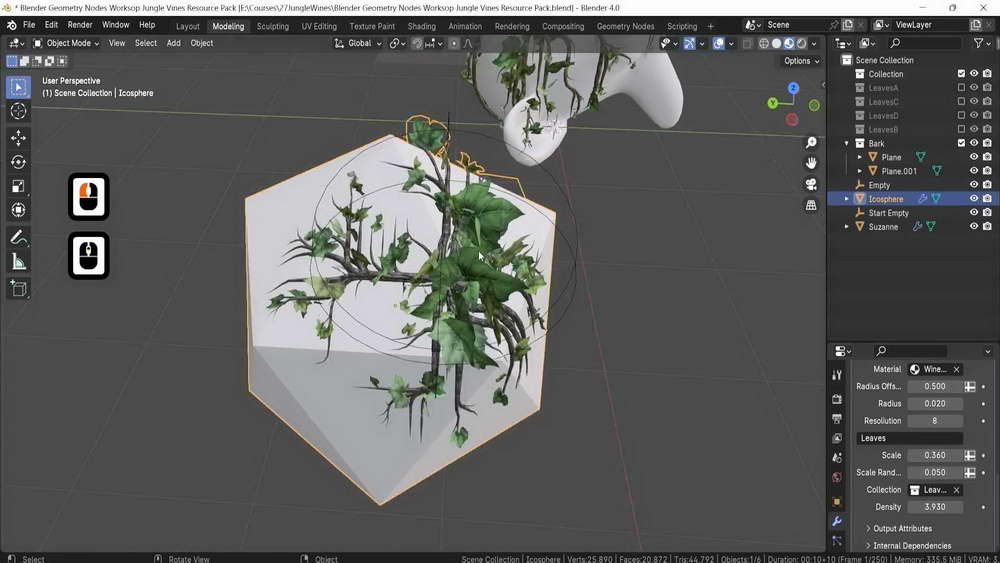Switch to solid viewport shading
The height and width of the screenshot is (563, 1000).
tap(776, 43)
